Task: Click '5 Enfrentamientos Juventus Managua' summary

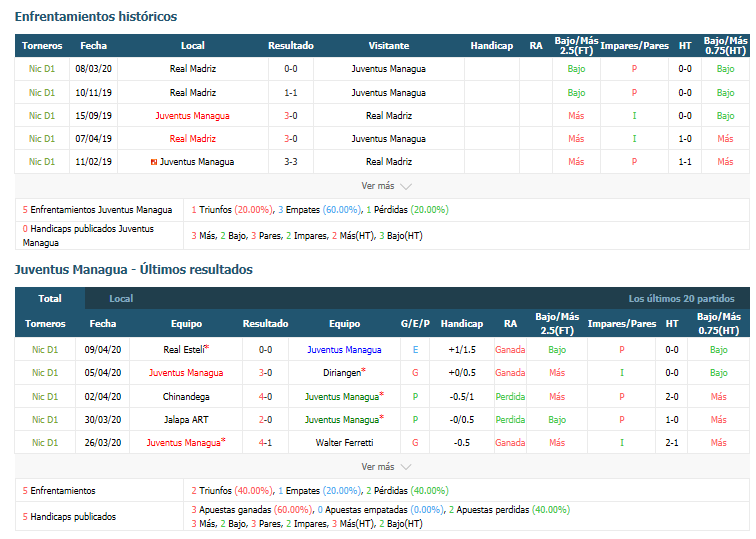Action: tap(97, 210)
